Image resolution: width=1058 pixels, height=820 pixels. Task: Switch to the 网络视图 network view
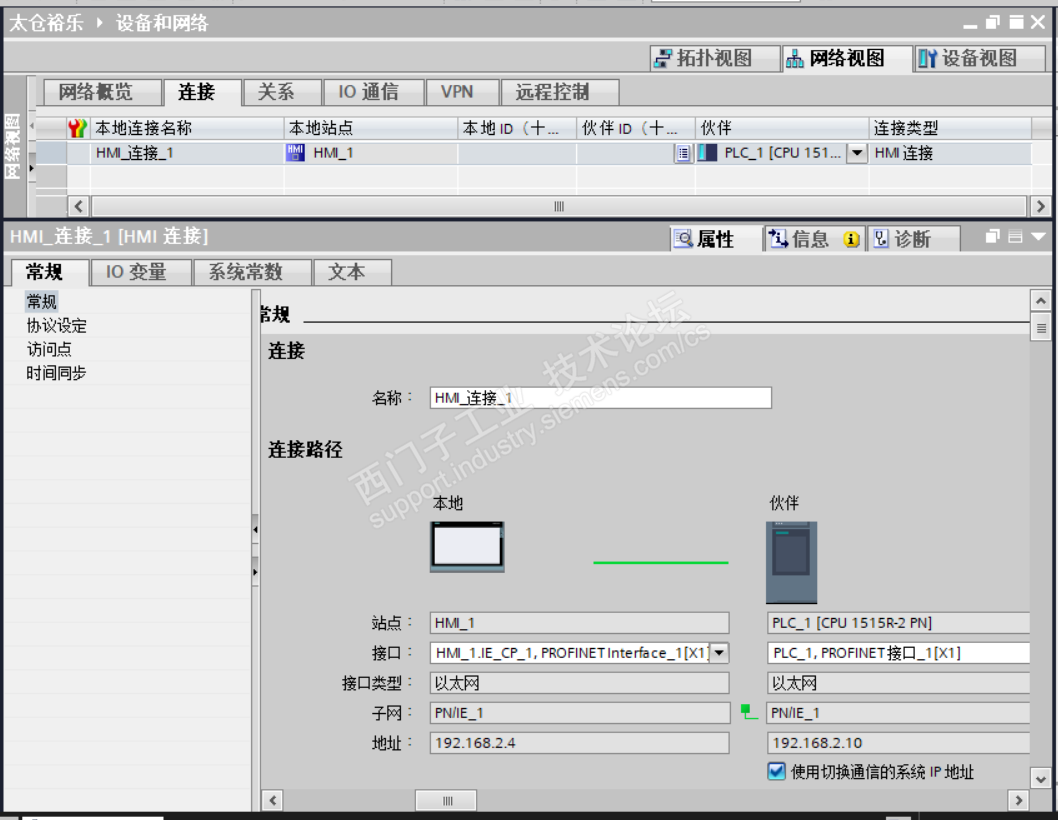click(846, 59)
